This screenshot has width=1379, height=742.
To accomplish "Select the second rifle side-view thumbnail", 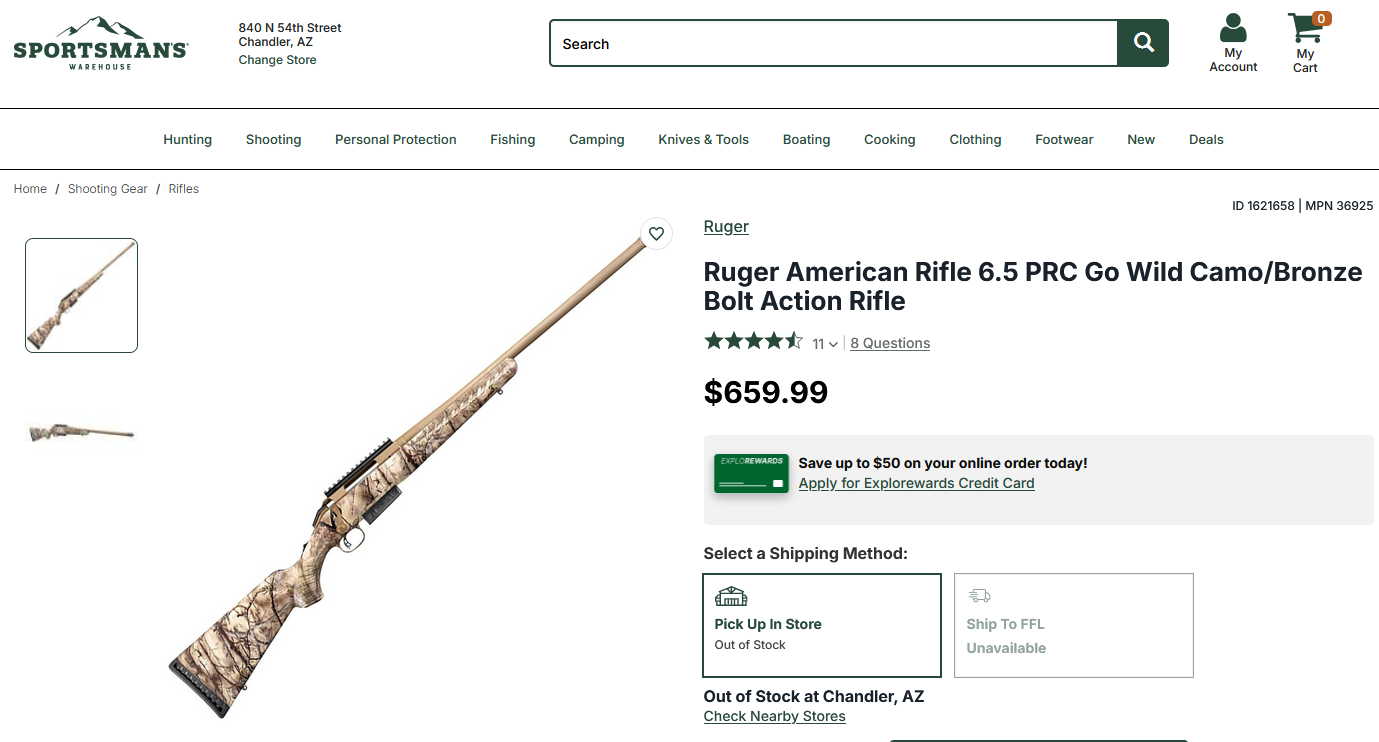I will (81, 432).
